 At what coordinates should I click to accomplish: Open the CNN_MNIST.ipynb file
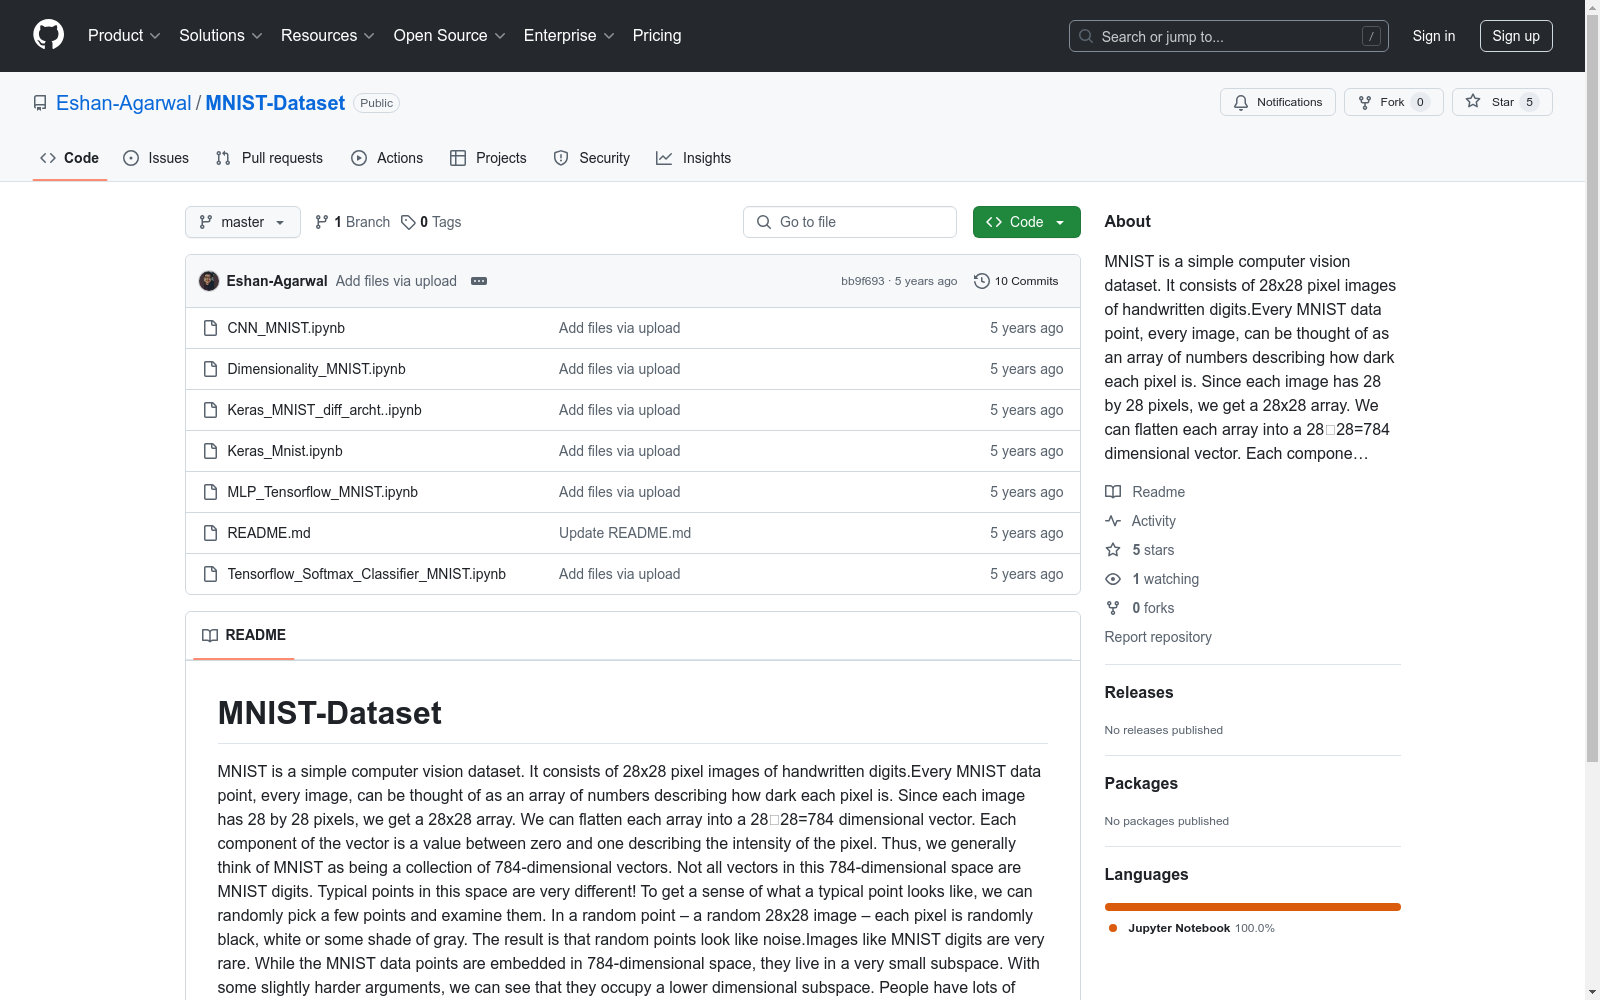click(286, 328)
